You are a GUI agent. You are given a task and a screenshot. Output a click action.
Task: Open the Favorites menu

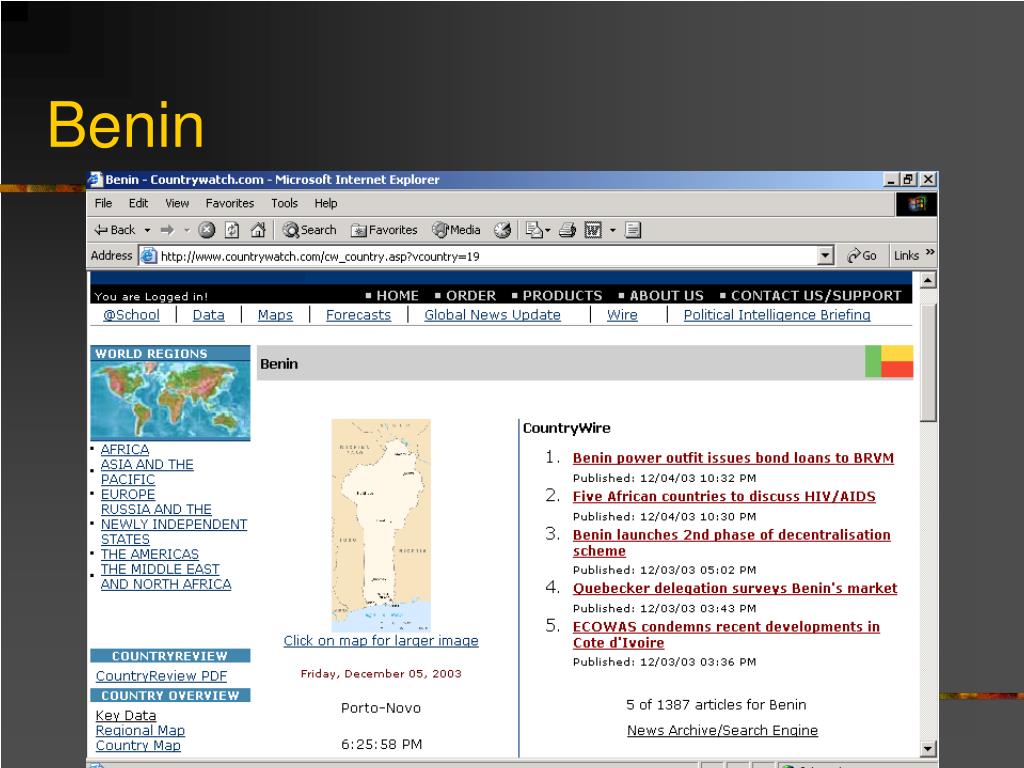[230, 203]
